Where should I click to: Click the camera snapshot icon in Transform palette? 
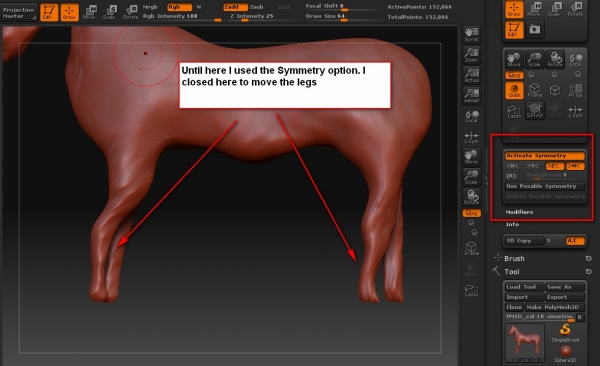[x=535, y=29]
